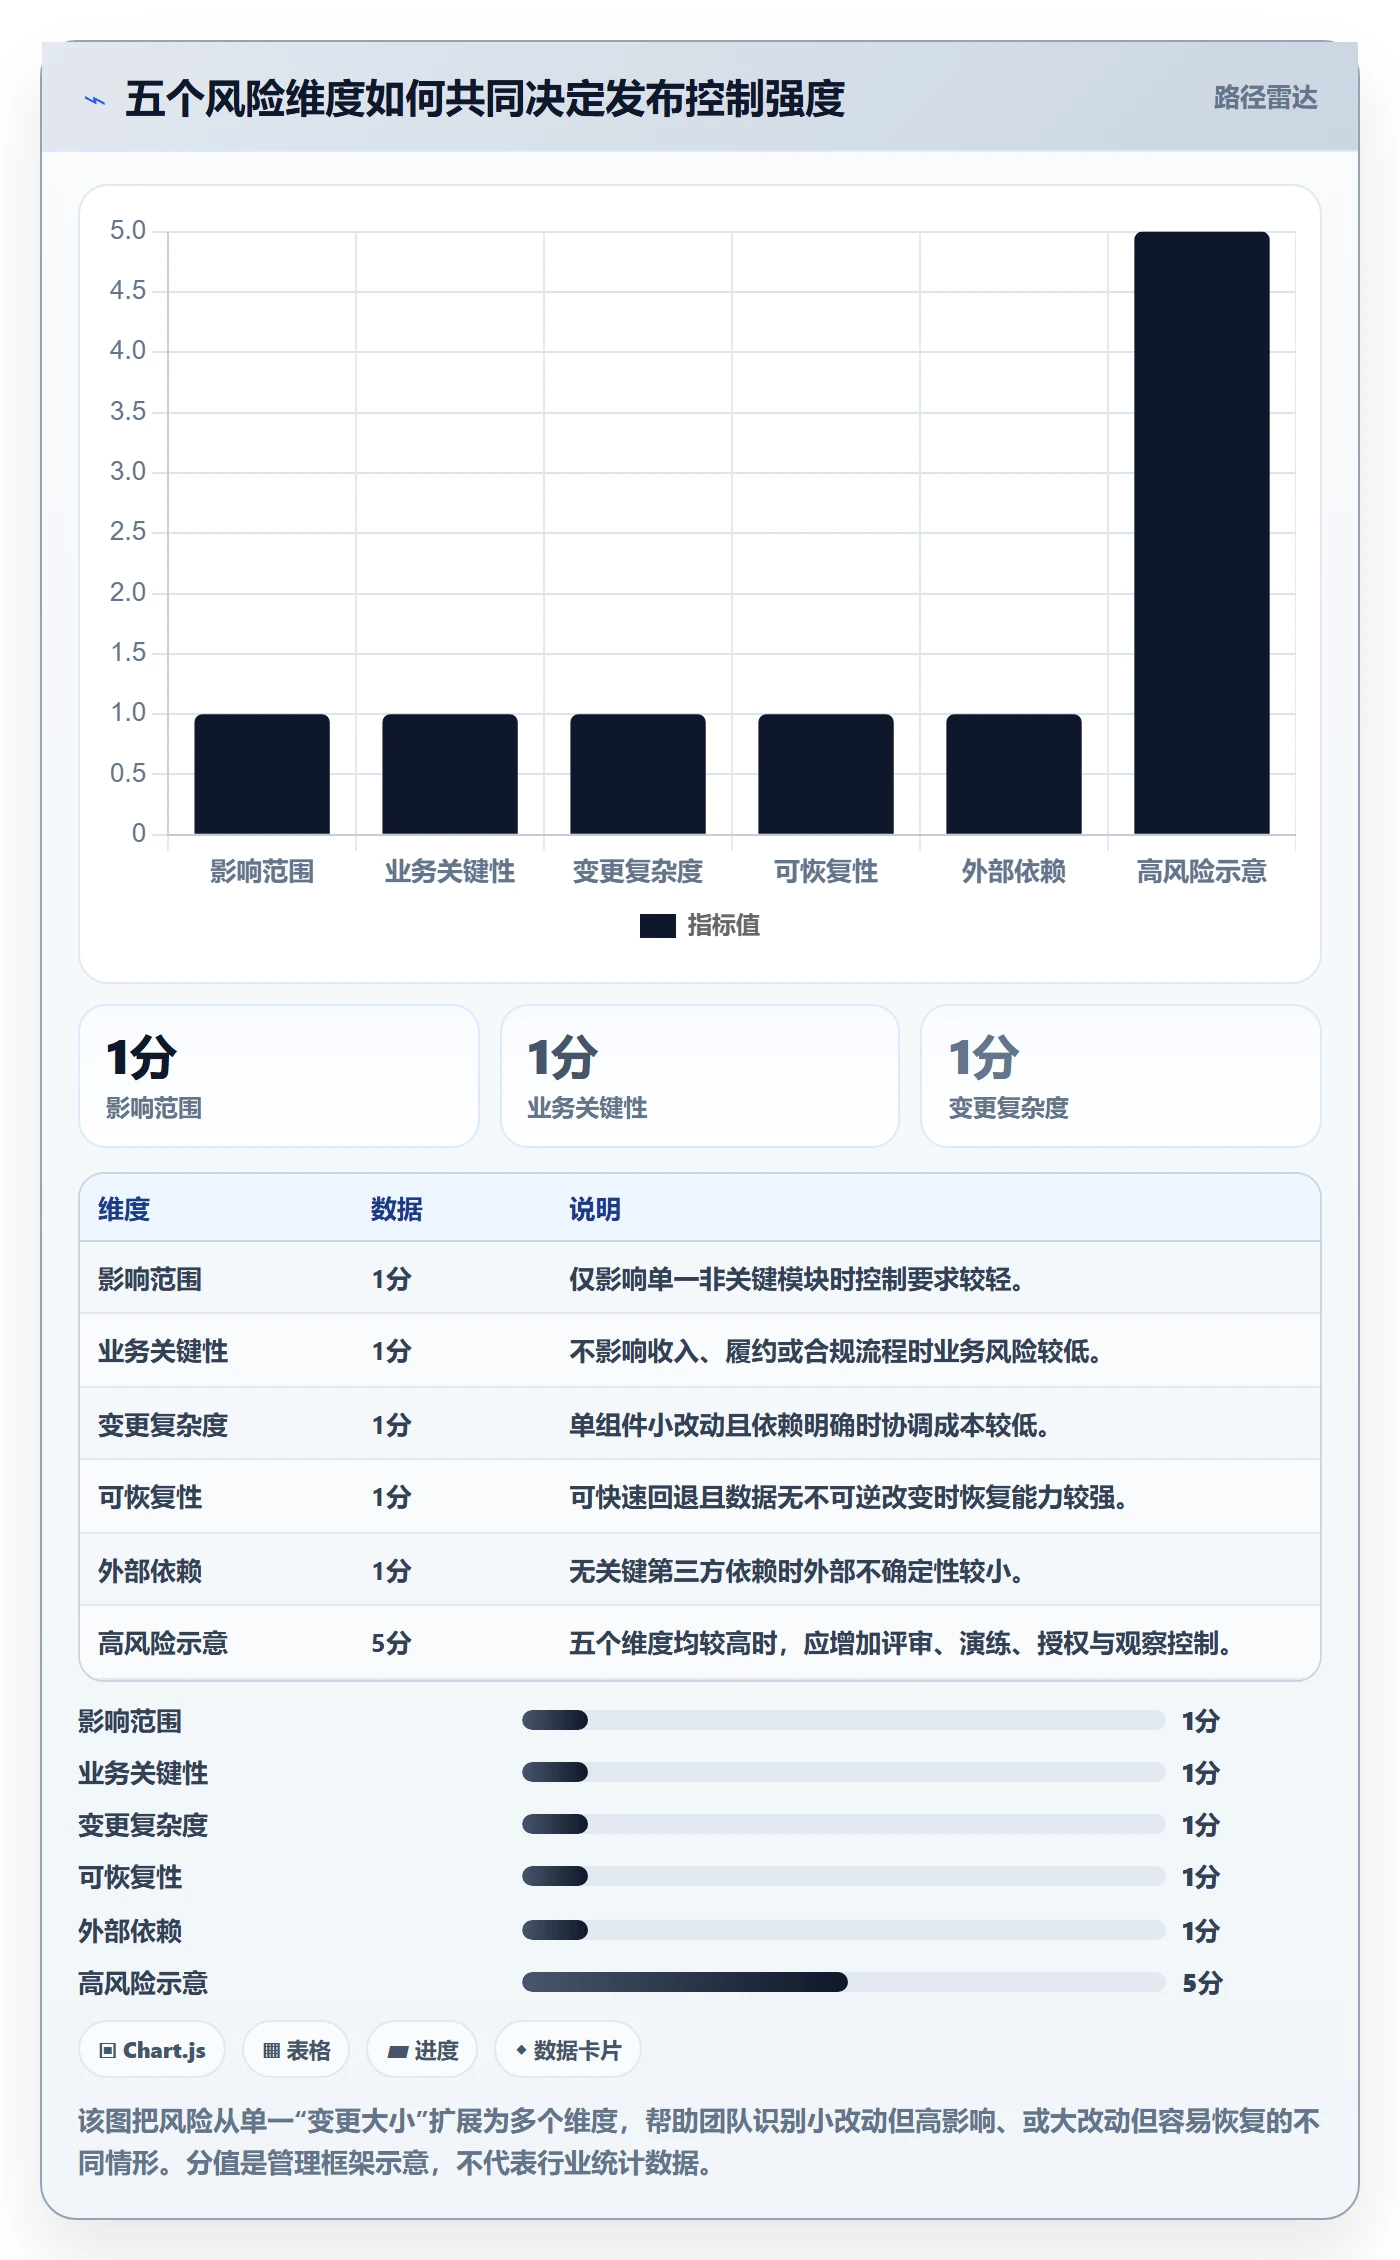Click the 外部依赖 progress bar
The image size is (1400, 2260).
843,1930
